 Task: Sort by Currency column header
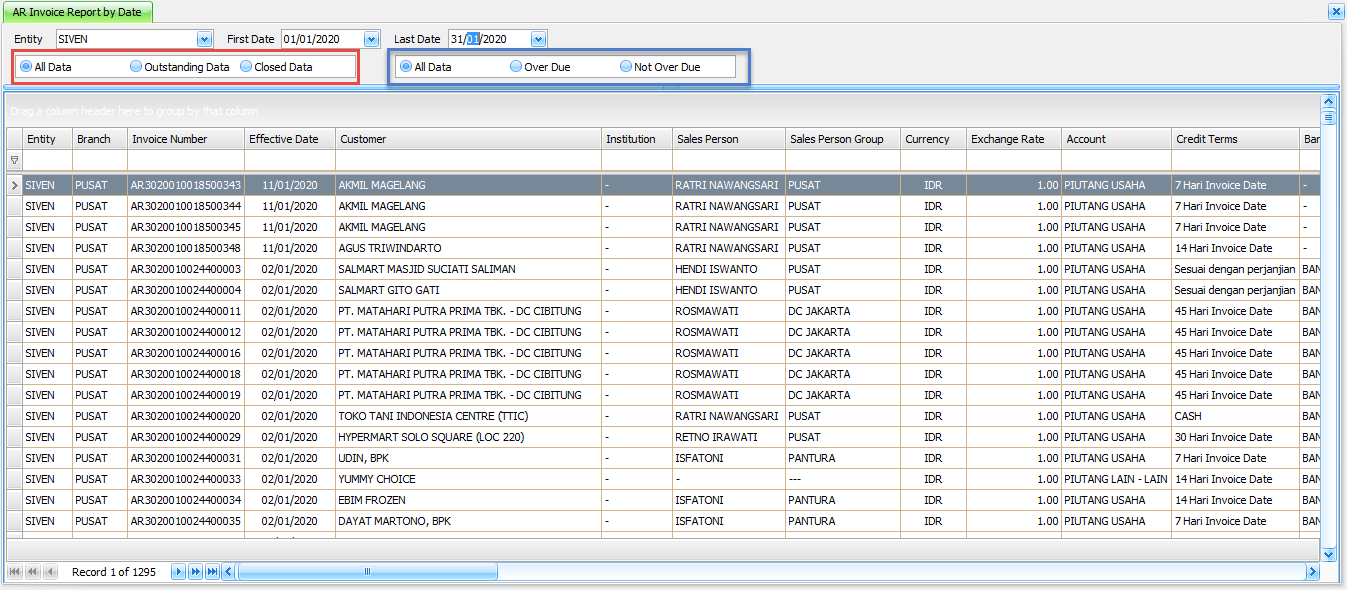(x=932, y=139)
